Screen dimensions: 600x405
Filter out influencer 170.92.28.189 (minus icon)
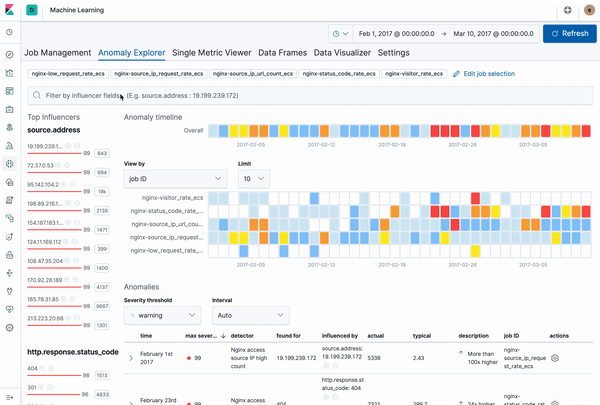(x=75, y=280)
